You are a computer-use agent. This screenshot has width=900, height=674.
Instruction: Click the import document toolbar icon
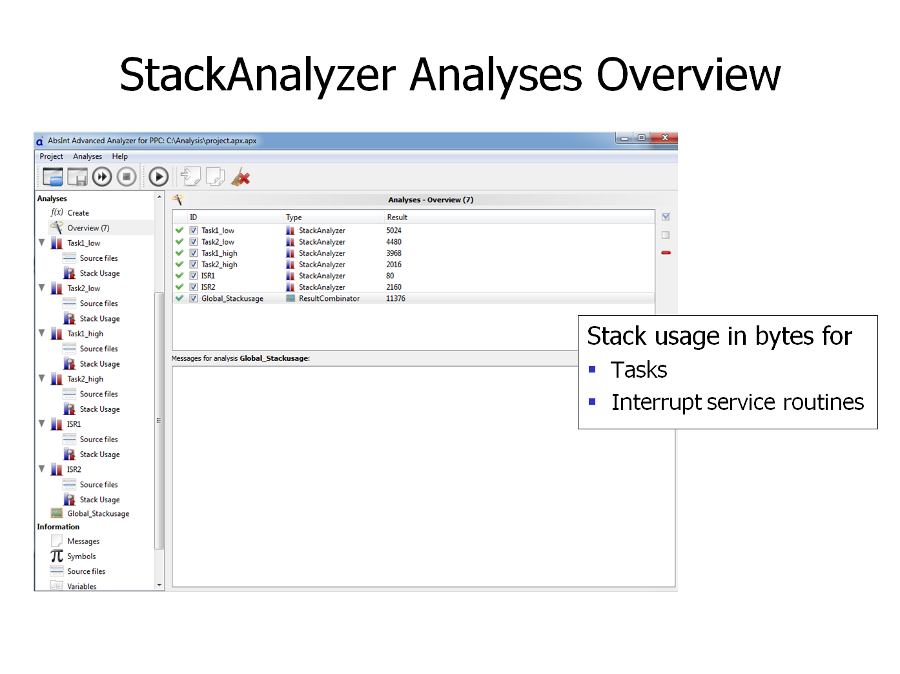tap(191, 177)
